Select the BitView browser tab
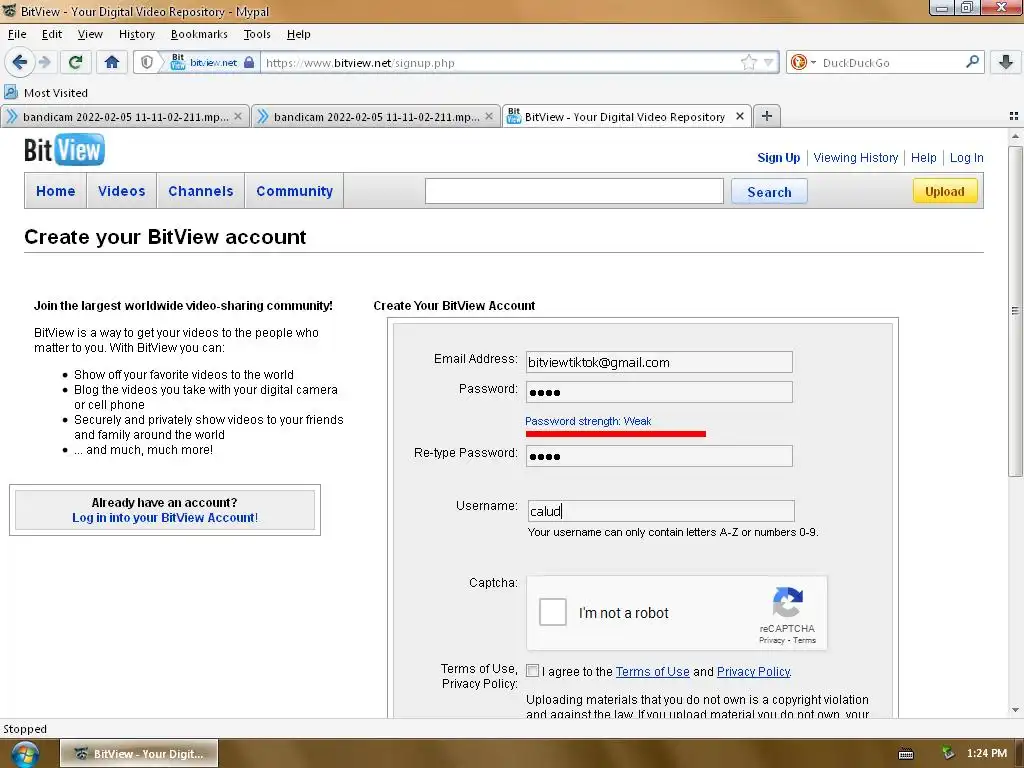This screenshot has height=768, width=1024. tap(627, 116)
